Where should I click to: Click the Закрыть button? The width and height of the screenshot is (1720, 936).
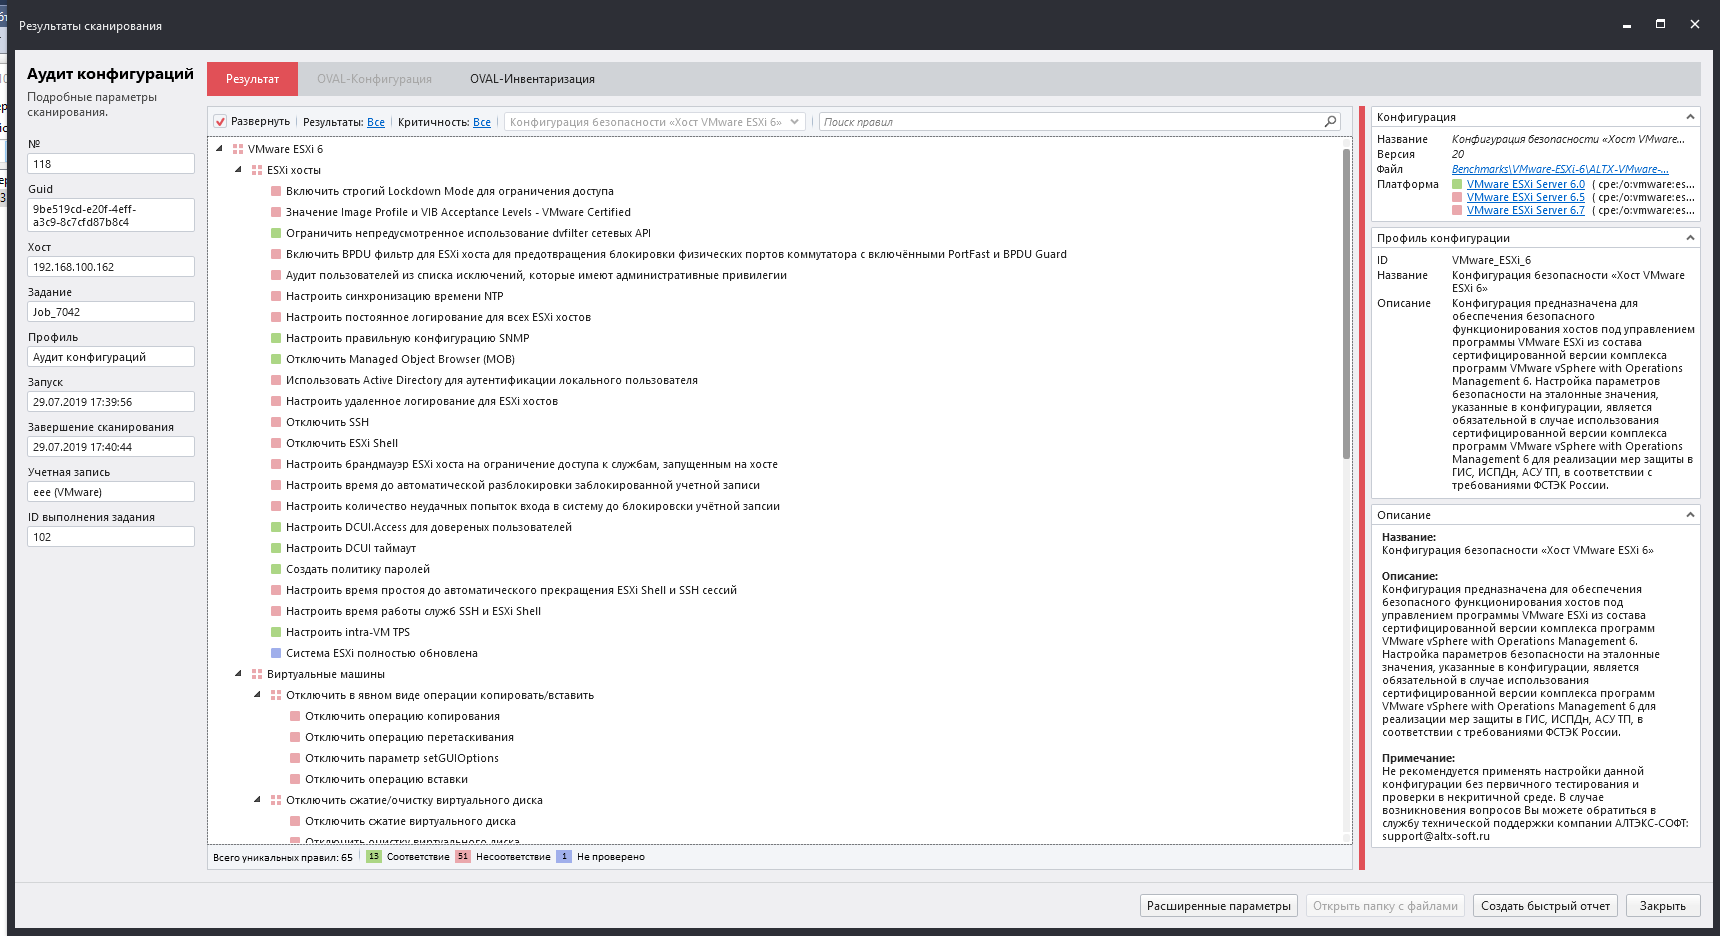tap(1663, 906)
